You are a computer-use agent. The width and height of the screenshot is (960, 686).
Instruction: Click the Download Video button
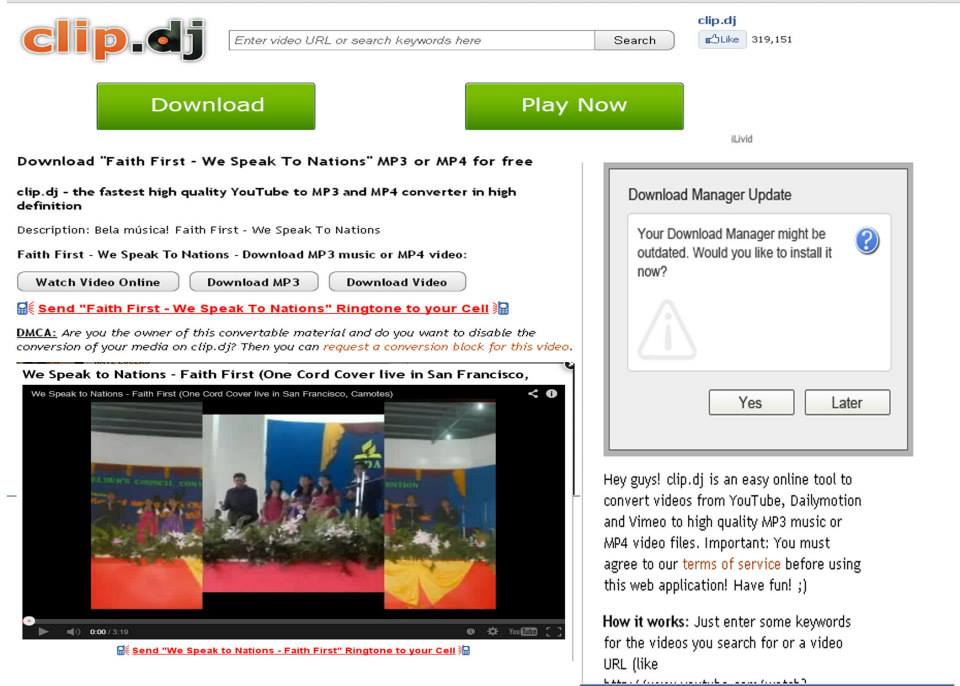[x=397, y=282]
